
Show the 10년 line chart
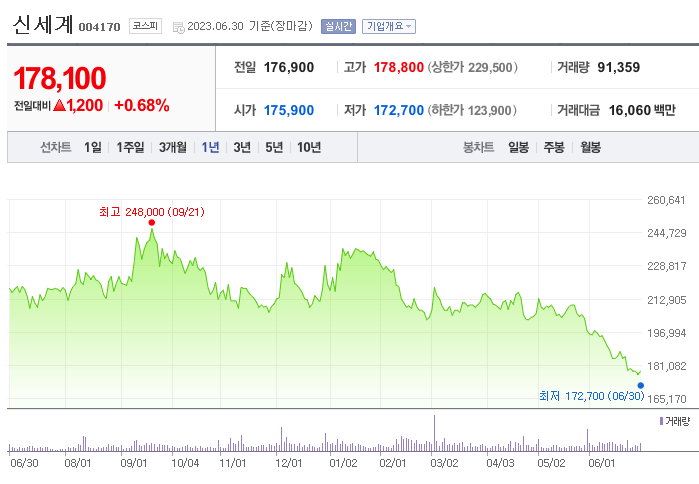[x=309, y=147]
